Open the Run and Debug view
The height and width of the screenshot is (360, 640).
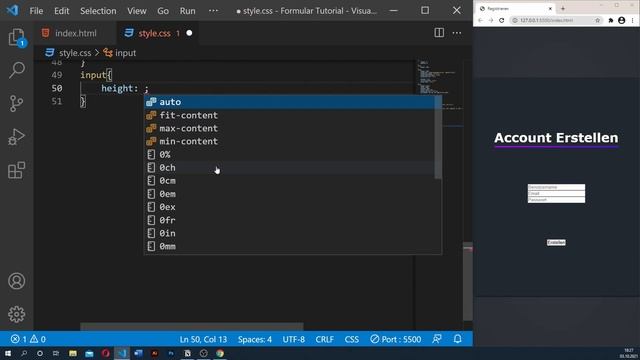(17, 137)
